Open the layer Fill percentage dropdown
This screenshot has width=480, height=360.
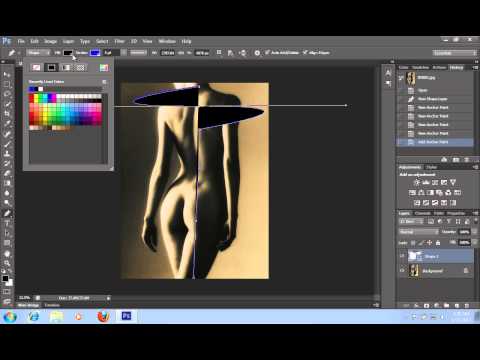(x=475, y=243)
